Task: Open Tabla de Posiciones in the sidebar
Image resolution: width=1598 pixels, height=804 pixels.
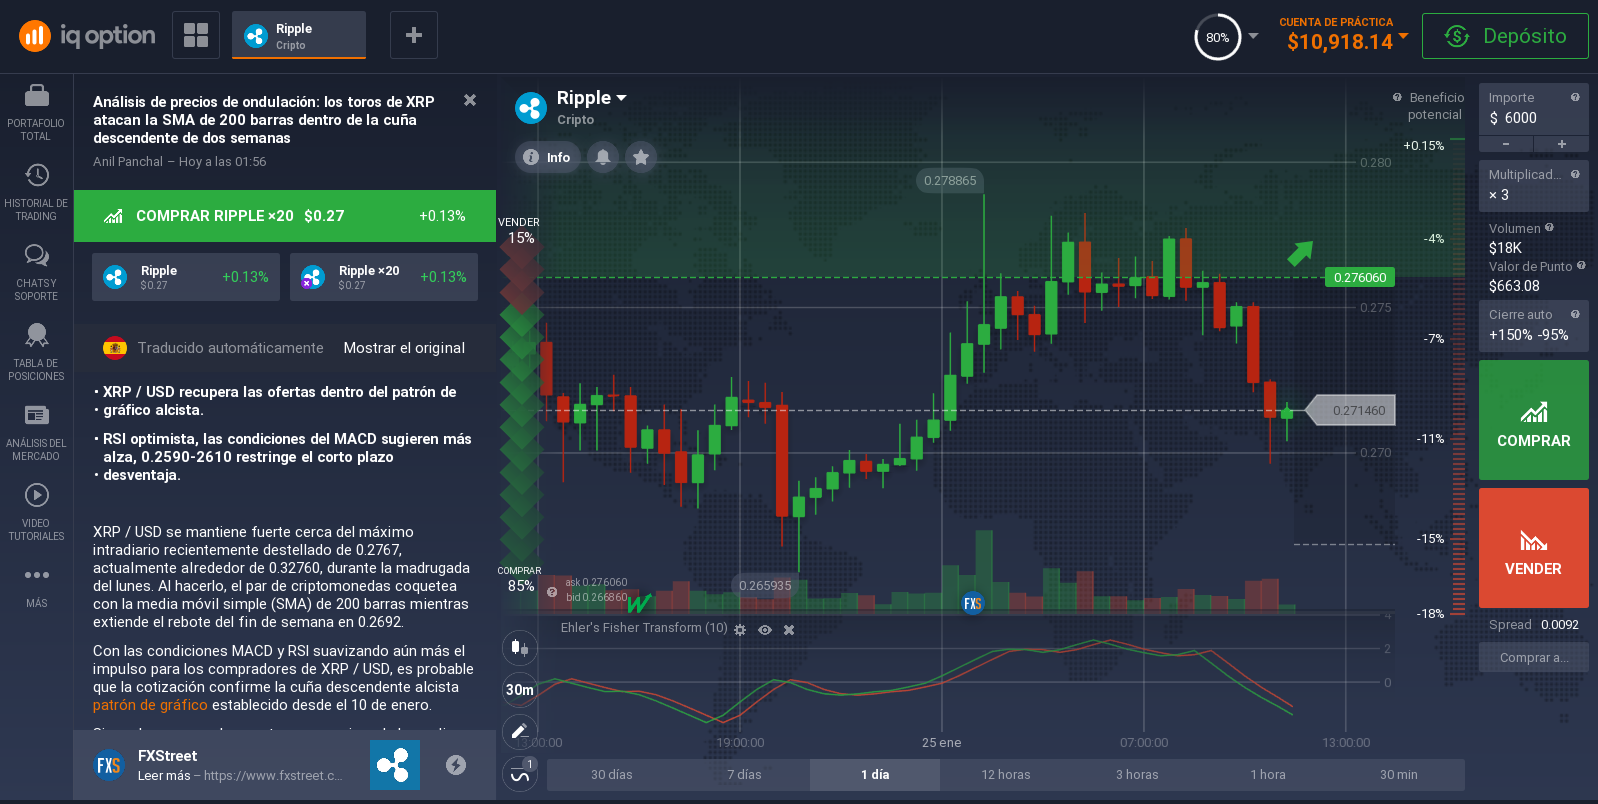Action: 36,353
